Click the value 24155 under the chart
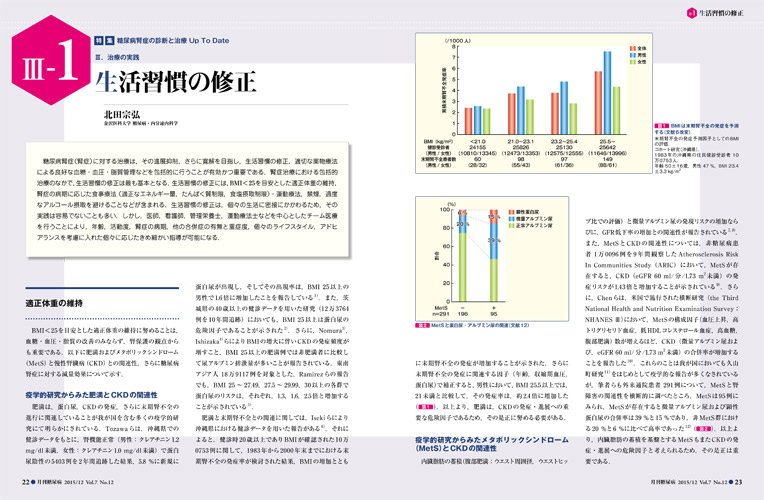The height and width of the screenshot is (500, 764). pos(477,147)
